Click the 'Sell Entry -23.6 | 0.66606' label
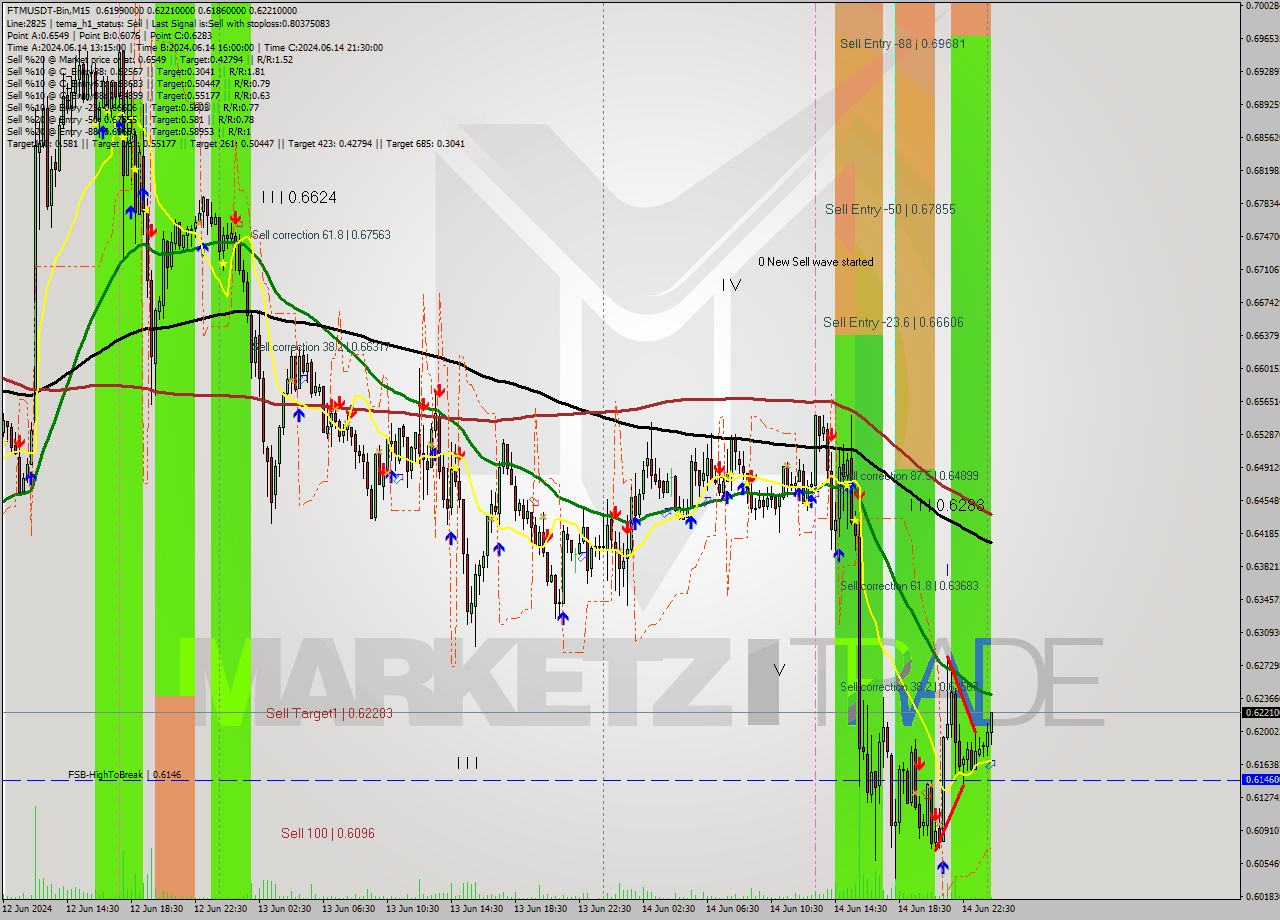Viewport: 1280px width, 920px height. click(x=893, y=322)
